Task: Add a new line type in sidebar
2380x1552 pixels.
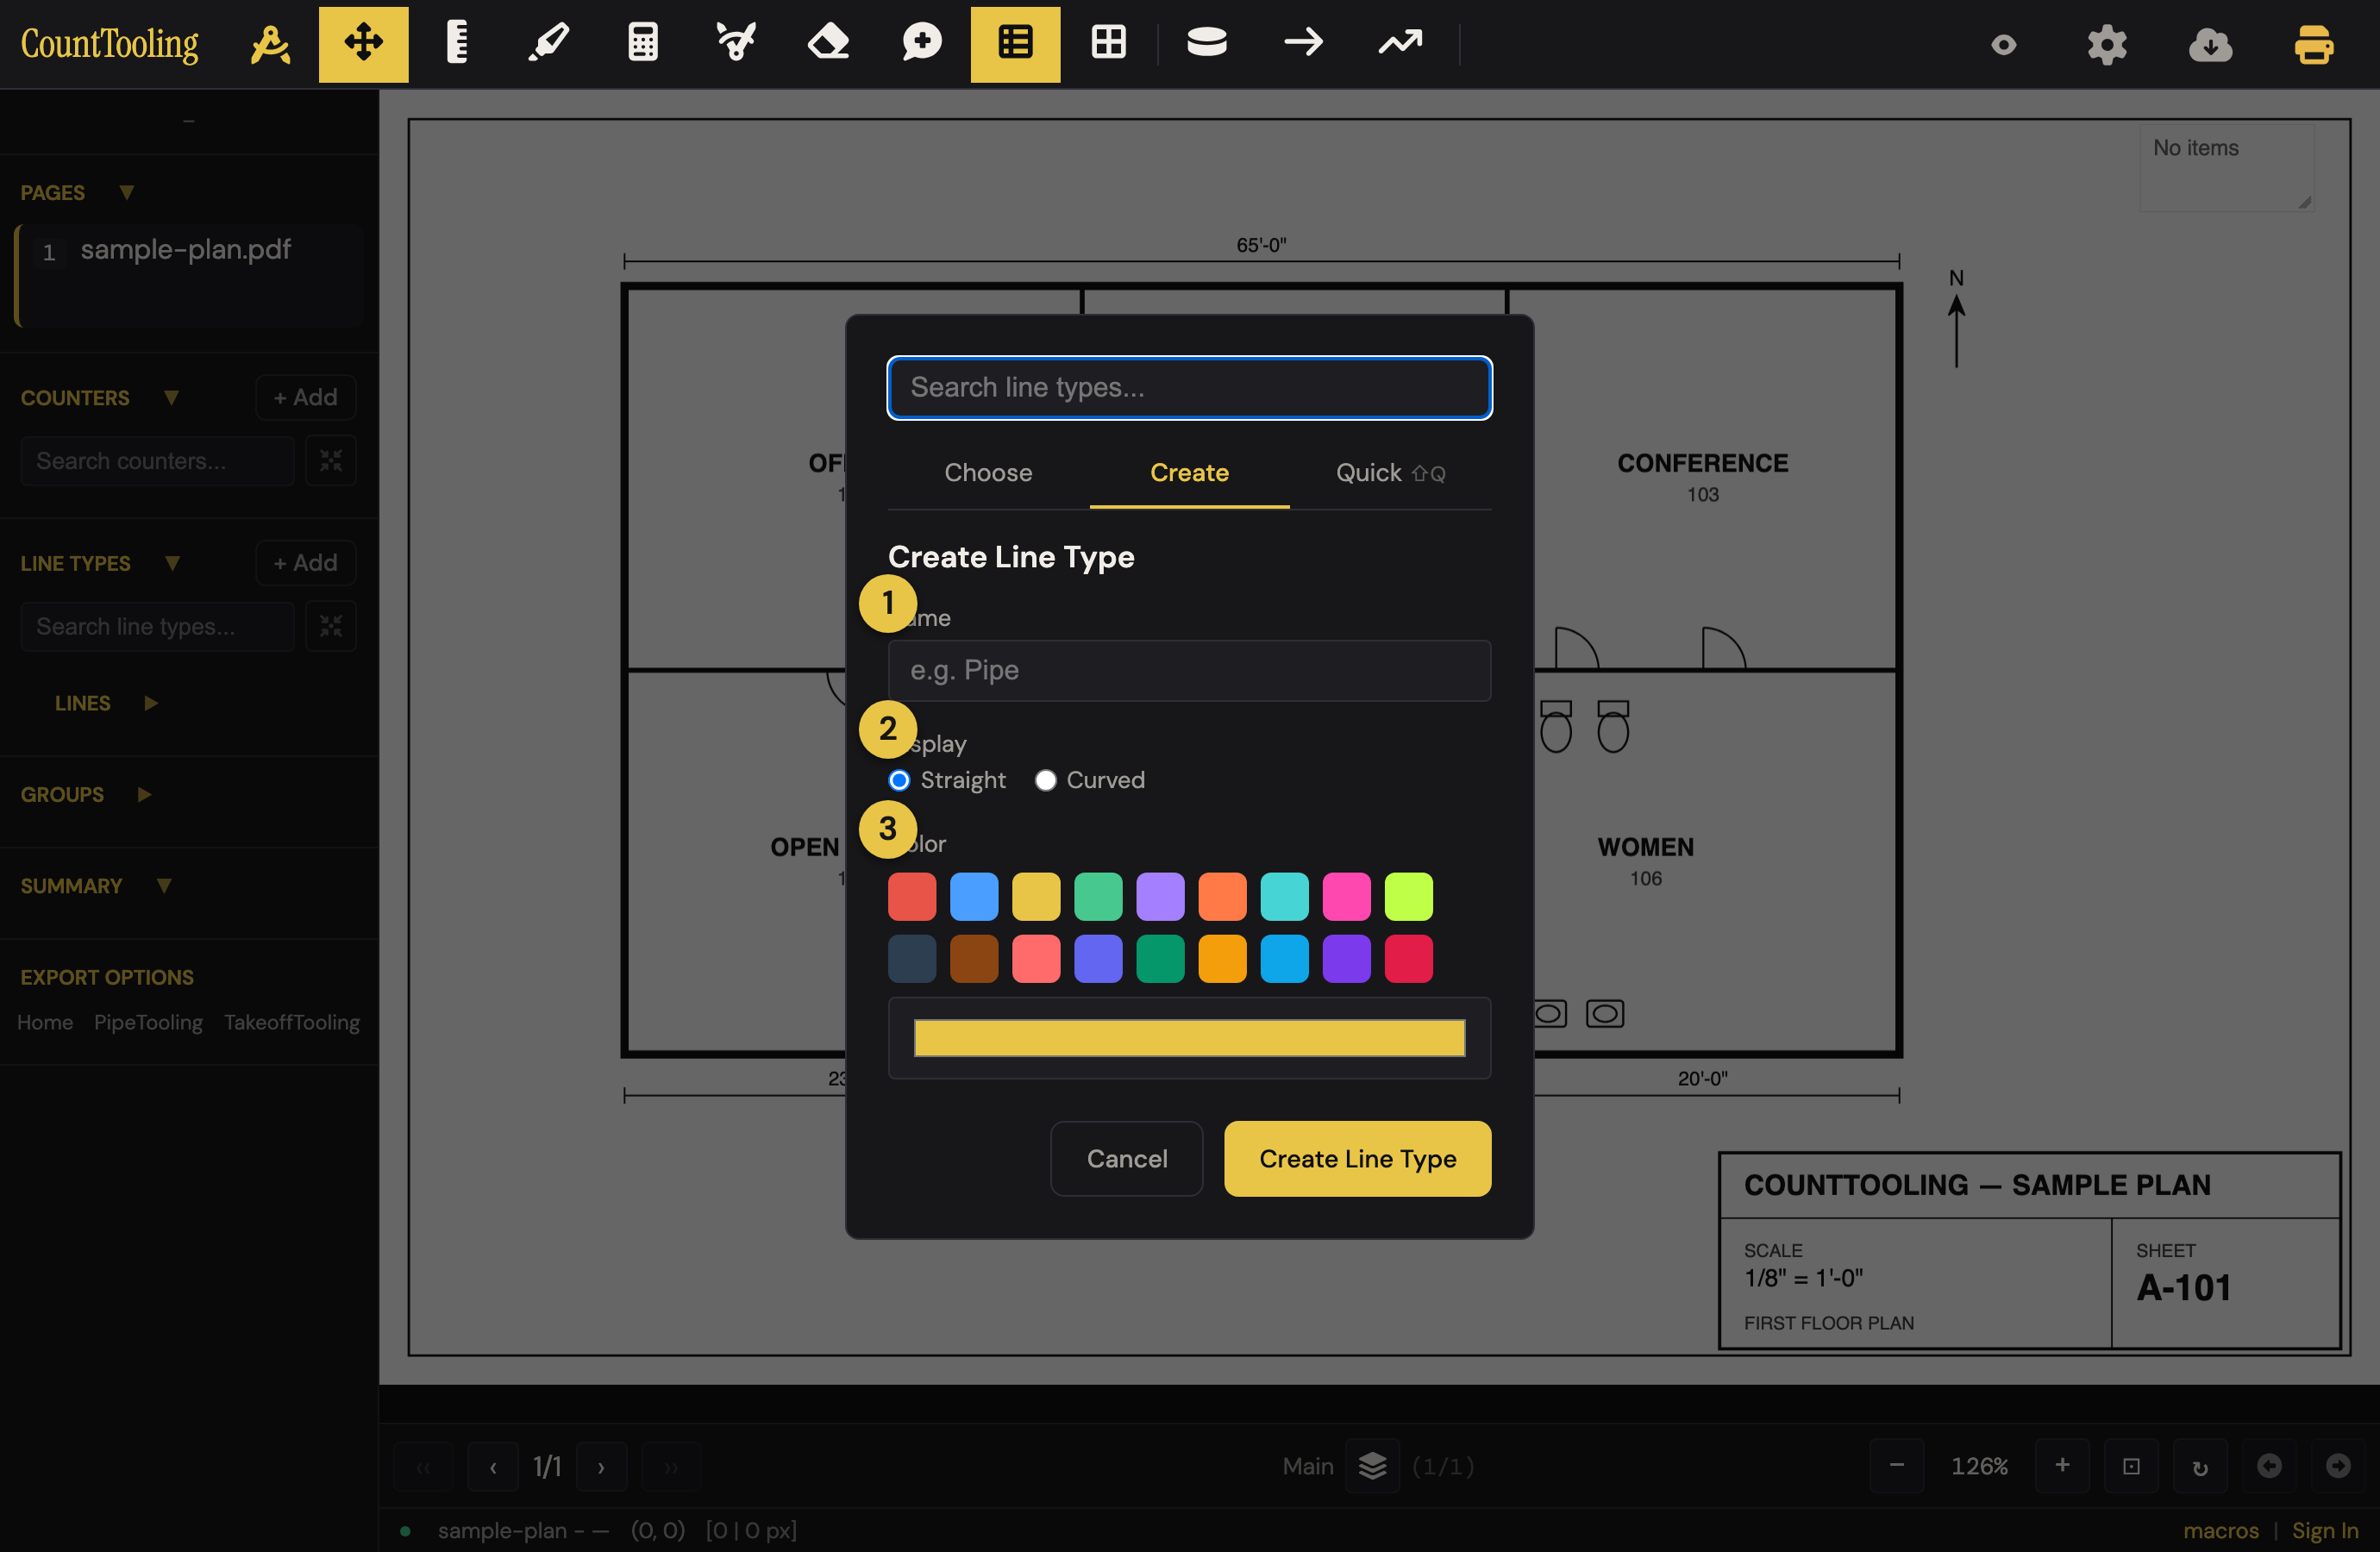Action: pos(305,563)
